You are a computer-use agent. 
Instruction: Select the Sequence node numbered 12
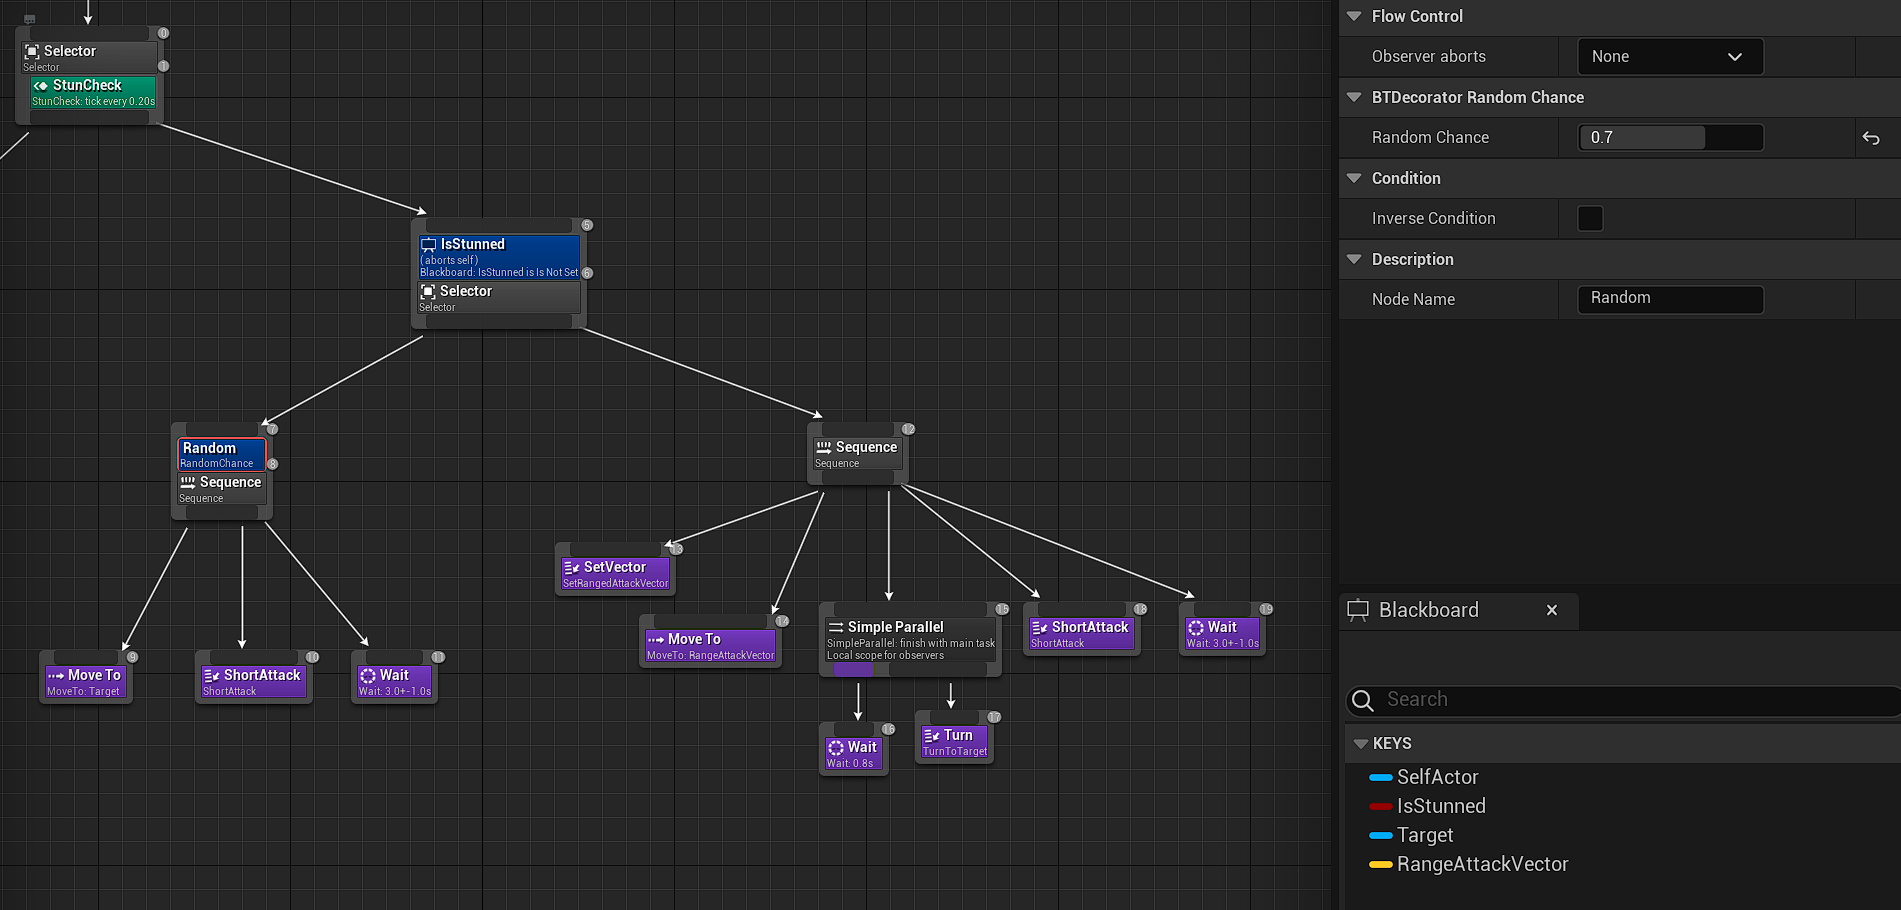click(858, 454)
